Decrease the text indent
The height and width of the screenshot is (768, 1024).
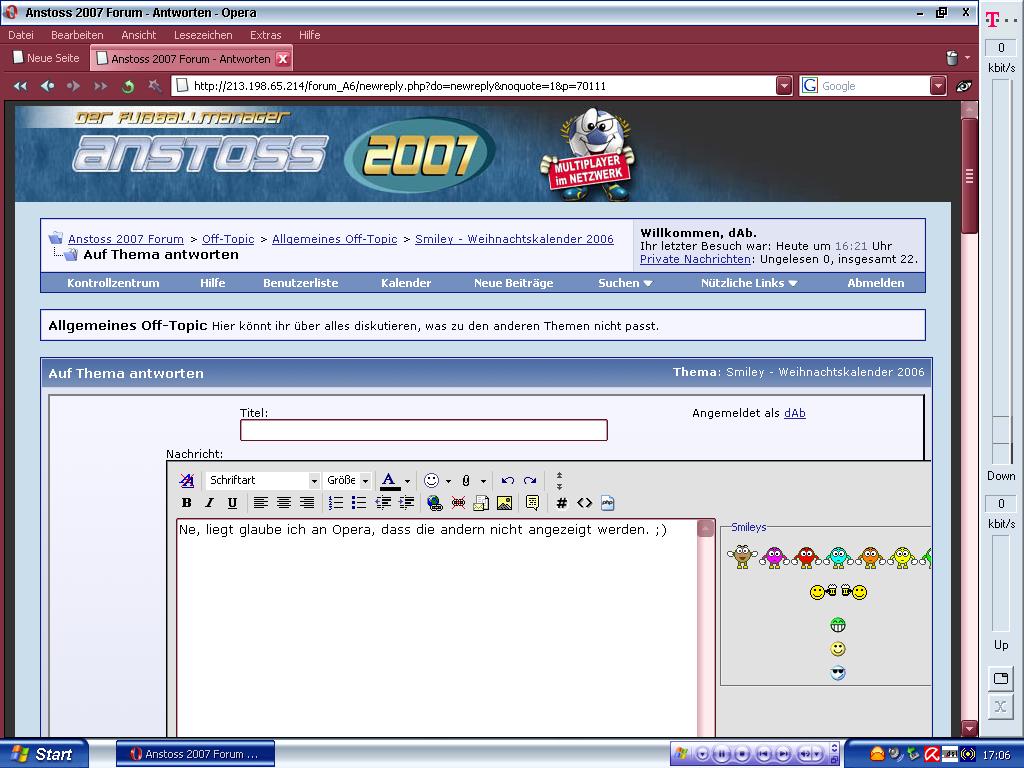point(383,503)
